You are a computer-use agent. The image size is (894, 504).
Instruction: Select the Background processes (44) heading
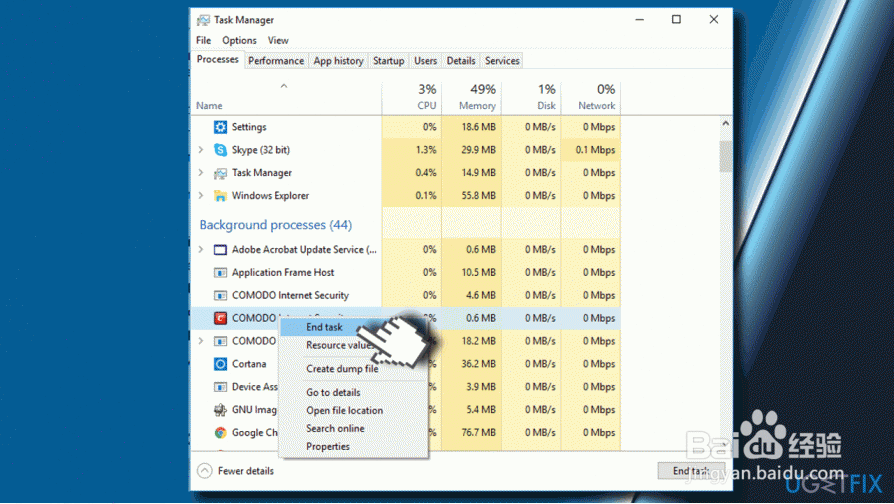pos(275,225)
